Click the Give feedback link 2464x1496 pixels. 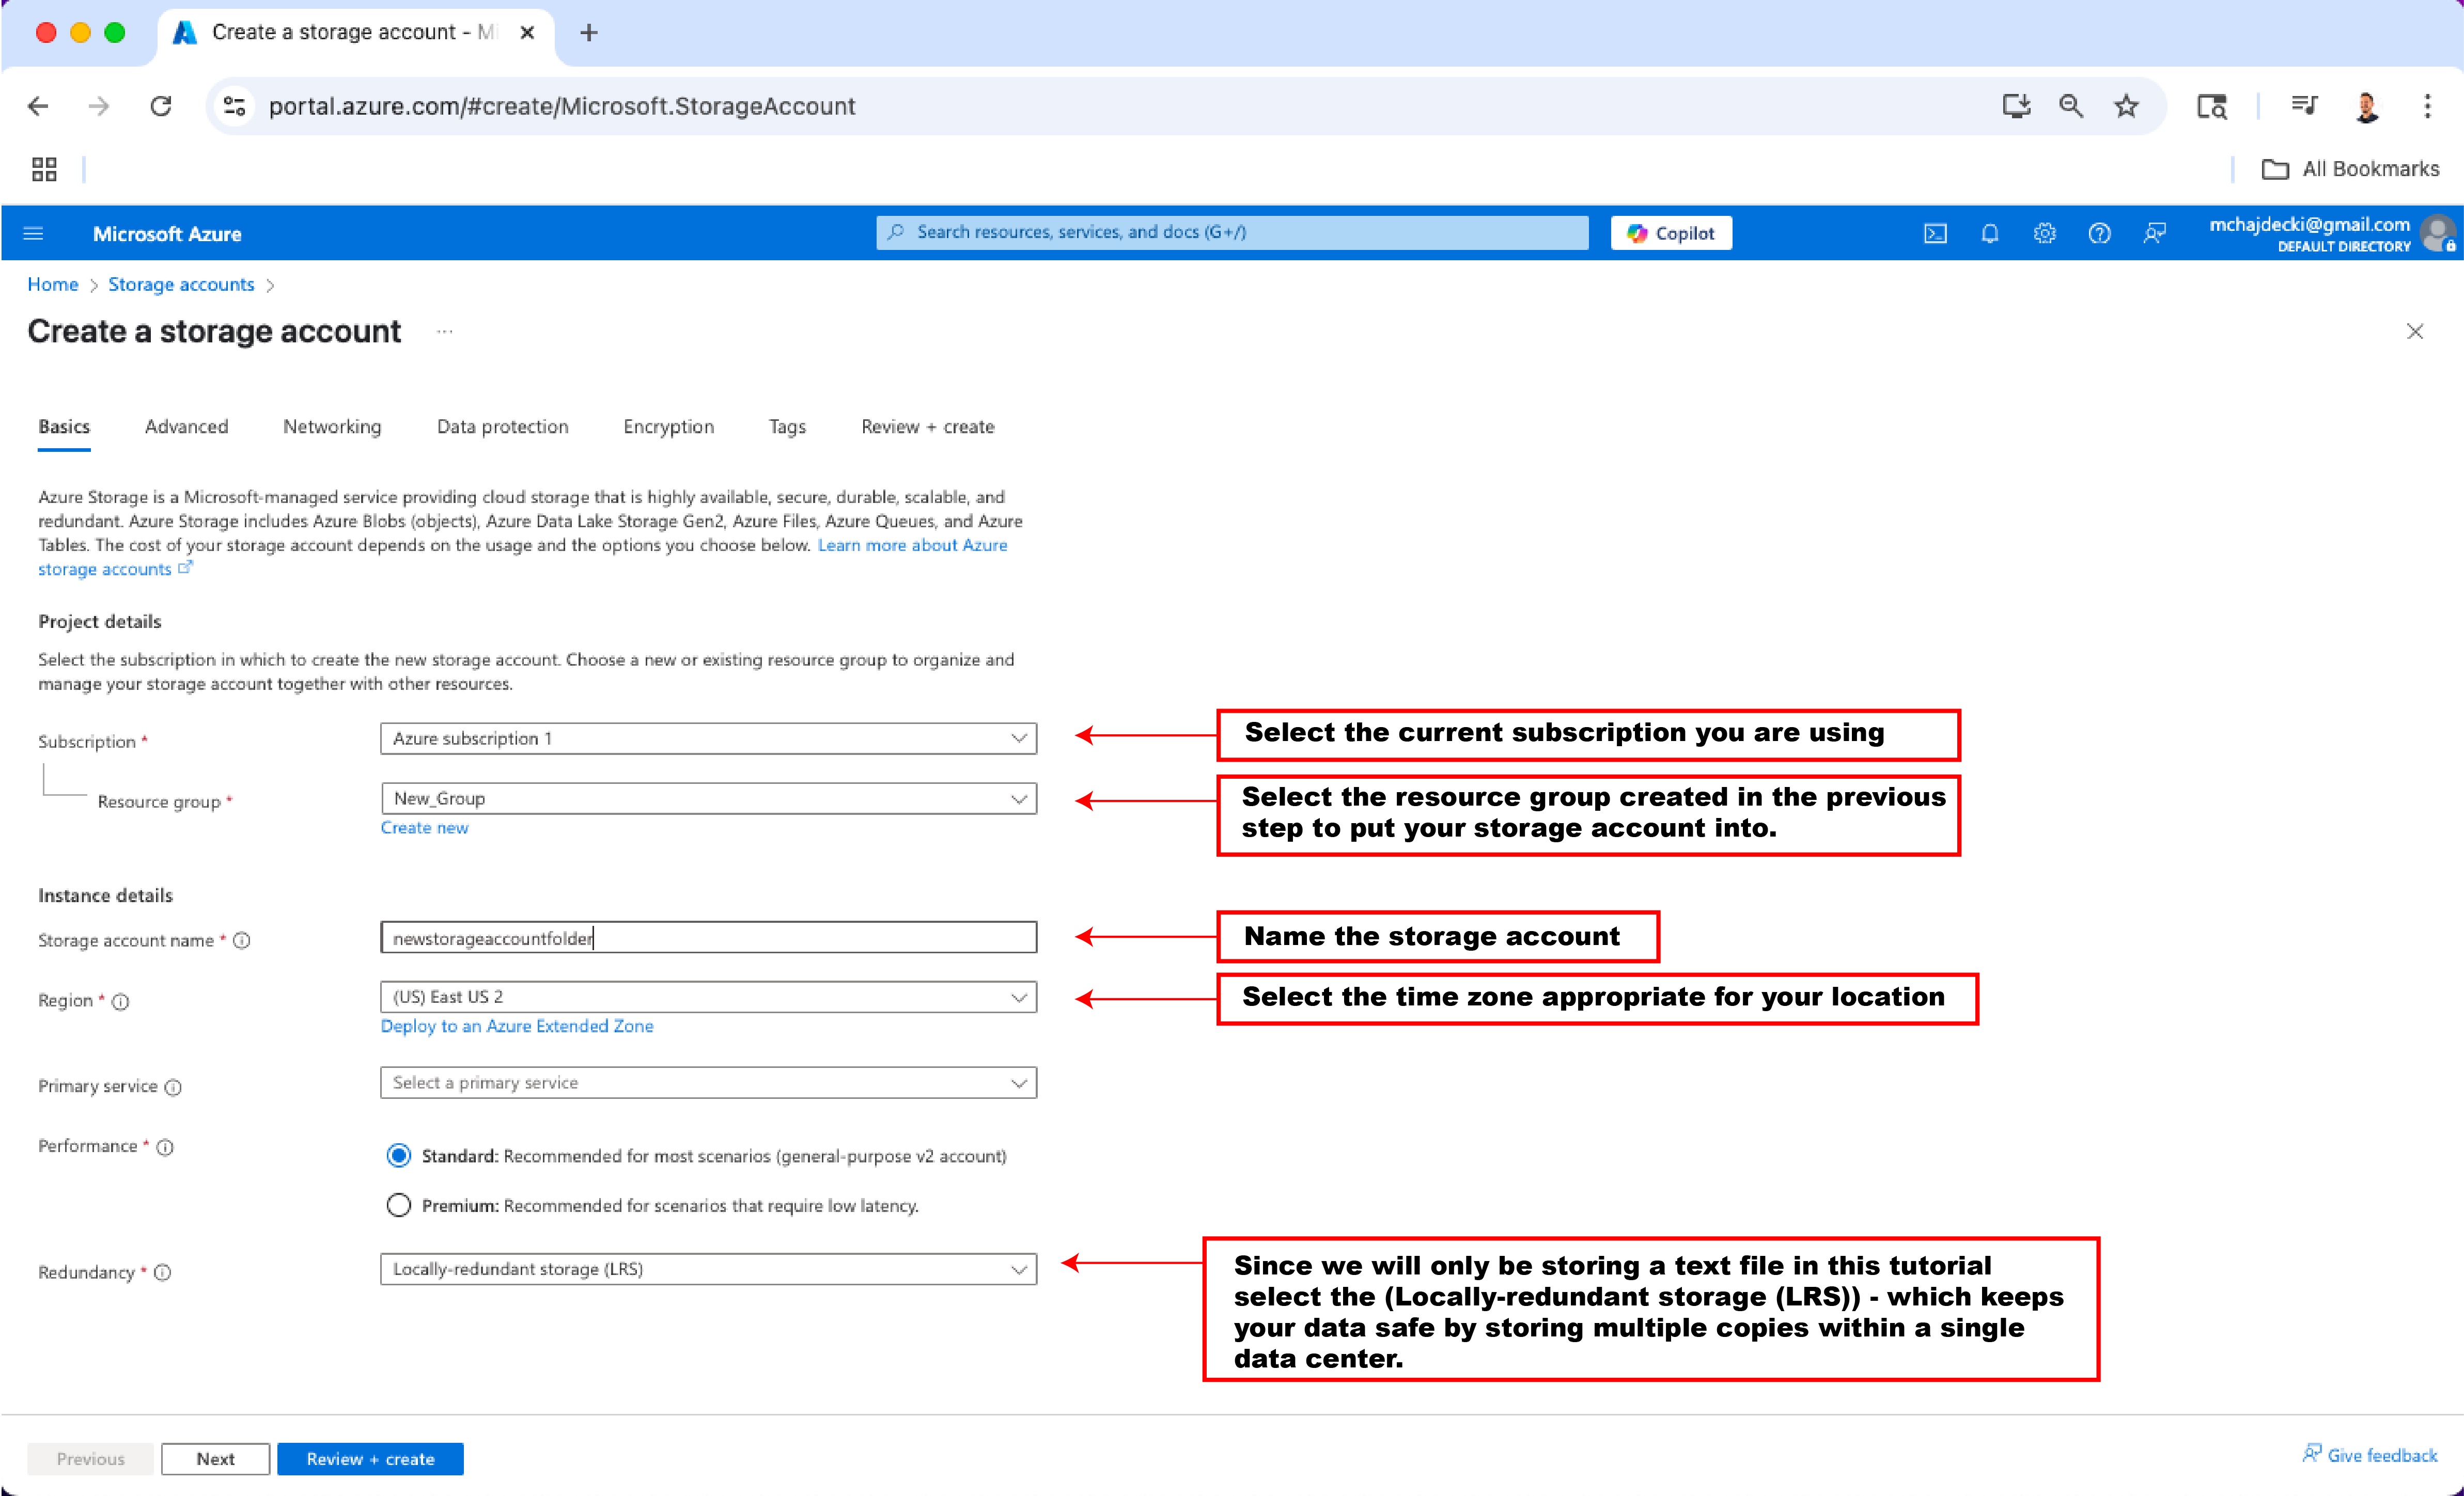(x=2369, y=1455)
